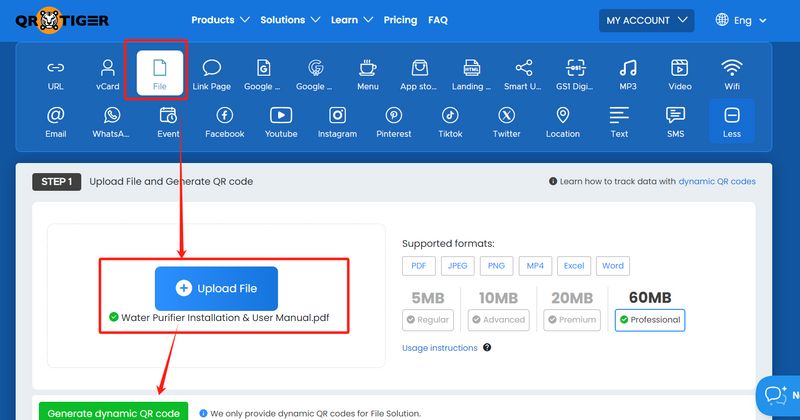The height and width of the screenshot is (420, 800).
Task: Select the SMS QR code type
Action: 676,122
